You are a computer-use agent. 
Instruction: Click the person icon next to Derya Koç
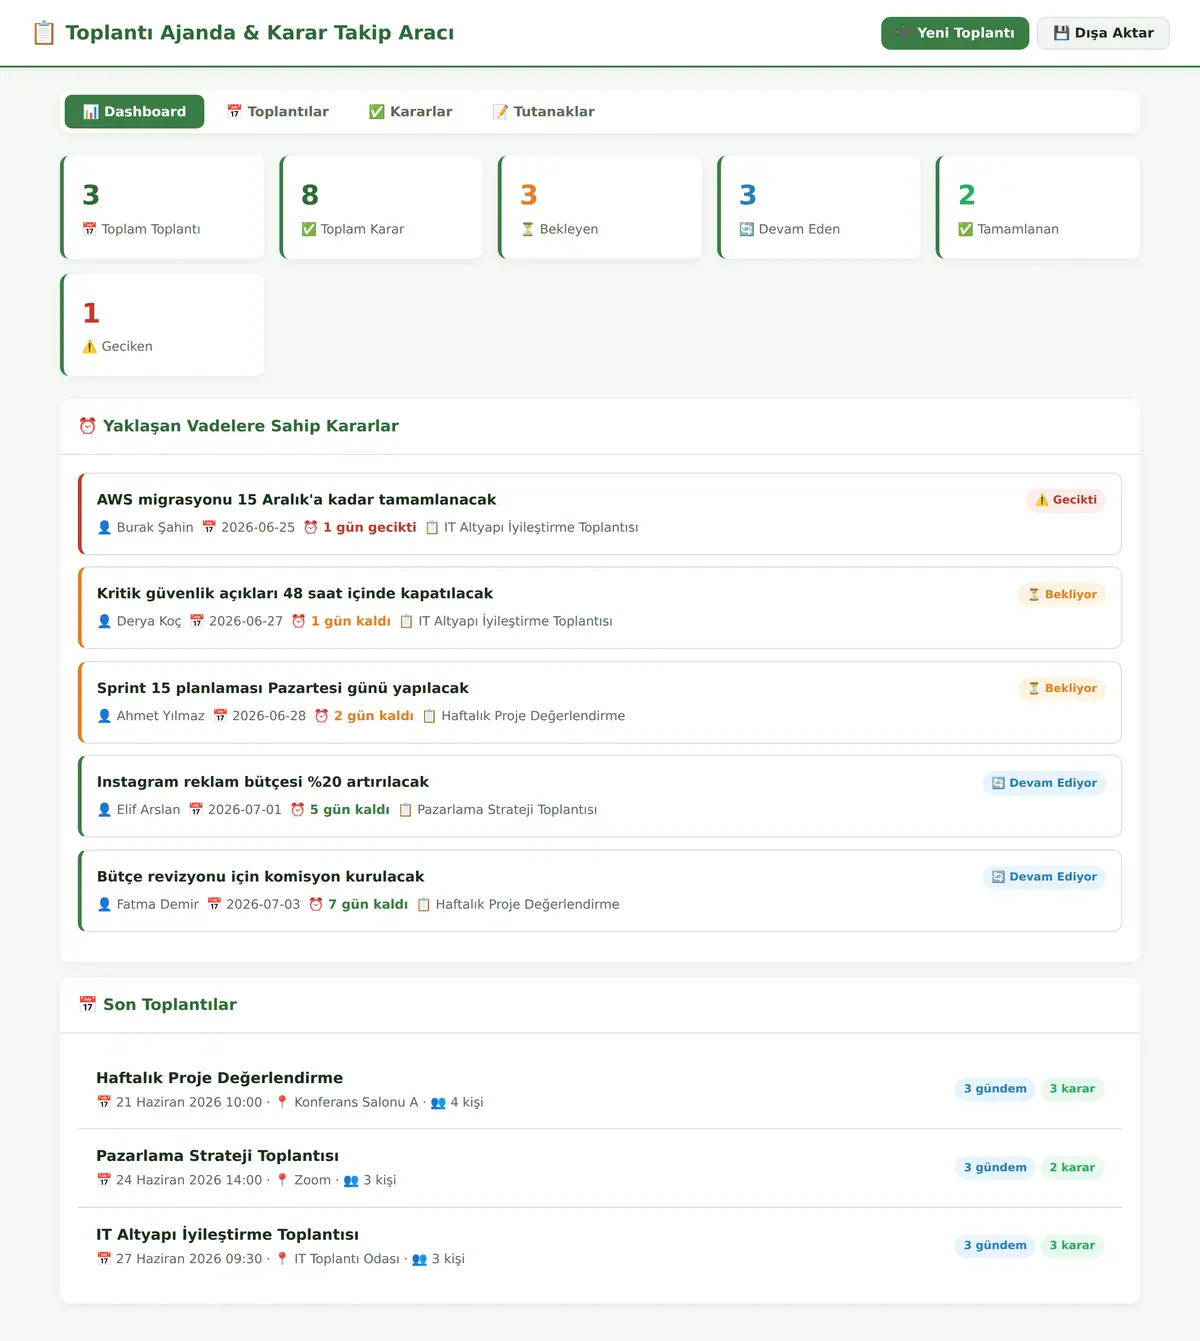104,622
